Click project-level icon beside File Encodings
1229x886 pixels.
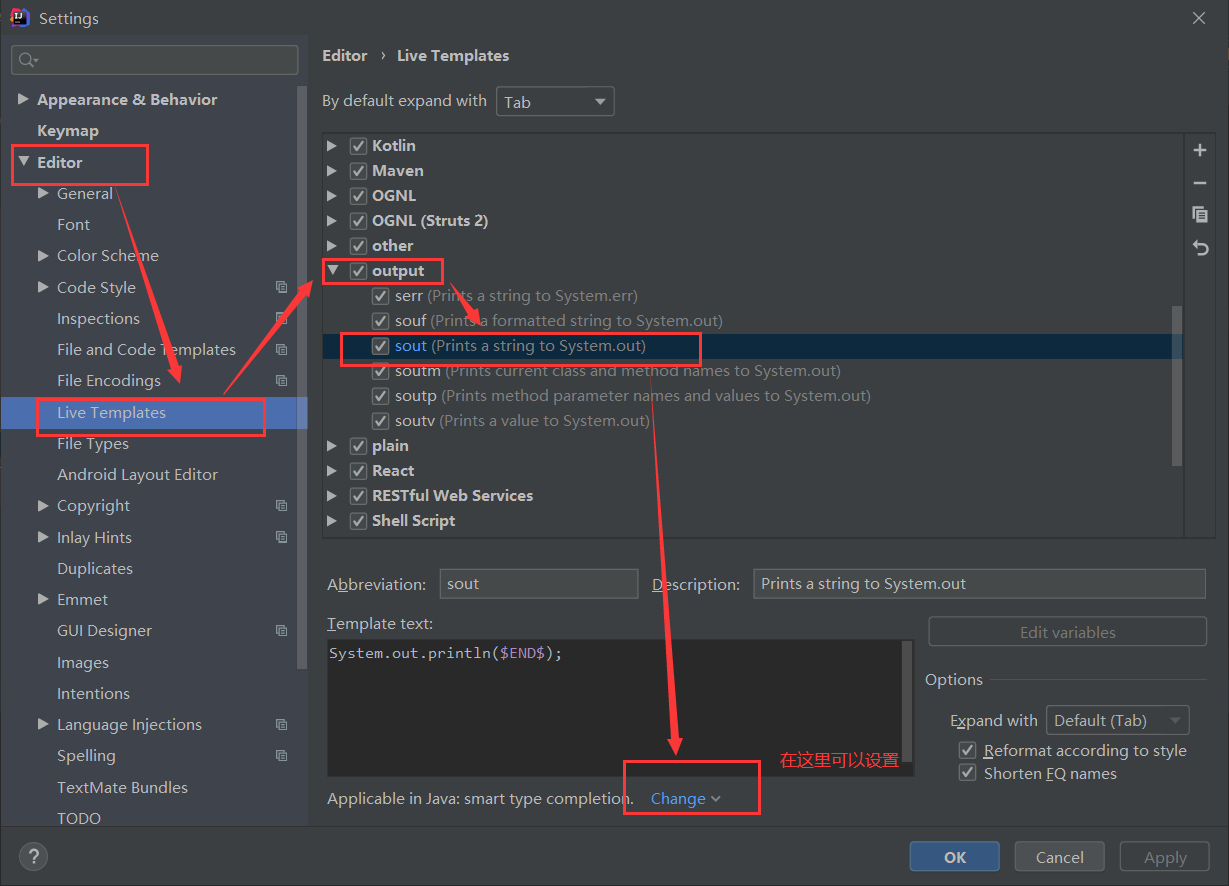tap(281, 380)
